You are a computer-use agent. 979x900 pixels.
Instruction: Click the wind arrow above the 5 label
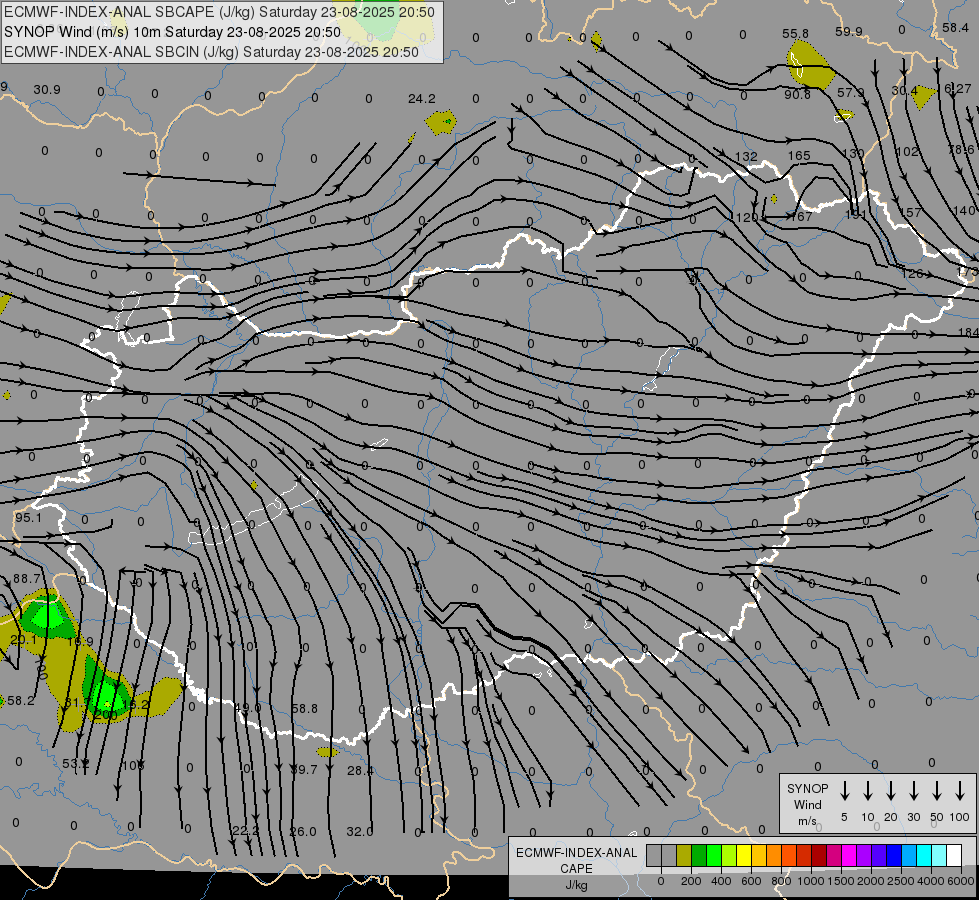(845, 791)
